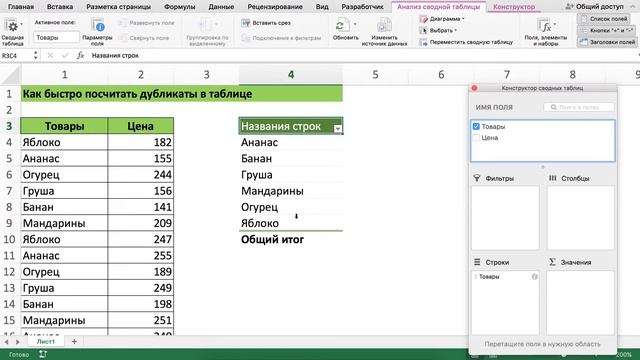The width and height of the screenshot is (640, 360).
Task: Click the info icon beside Товары in Строки
Action: [x=534, y=277]
